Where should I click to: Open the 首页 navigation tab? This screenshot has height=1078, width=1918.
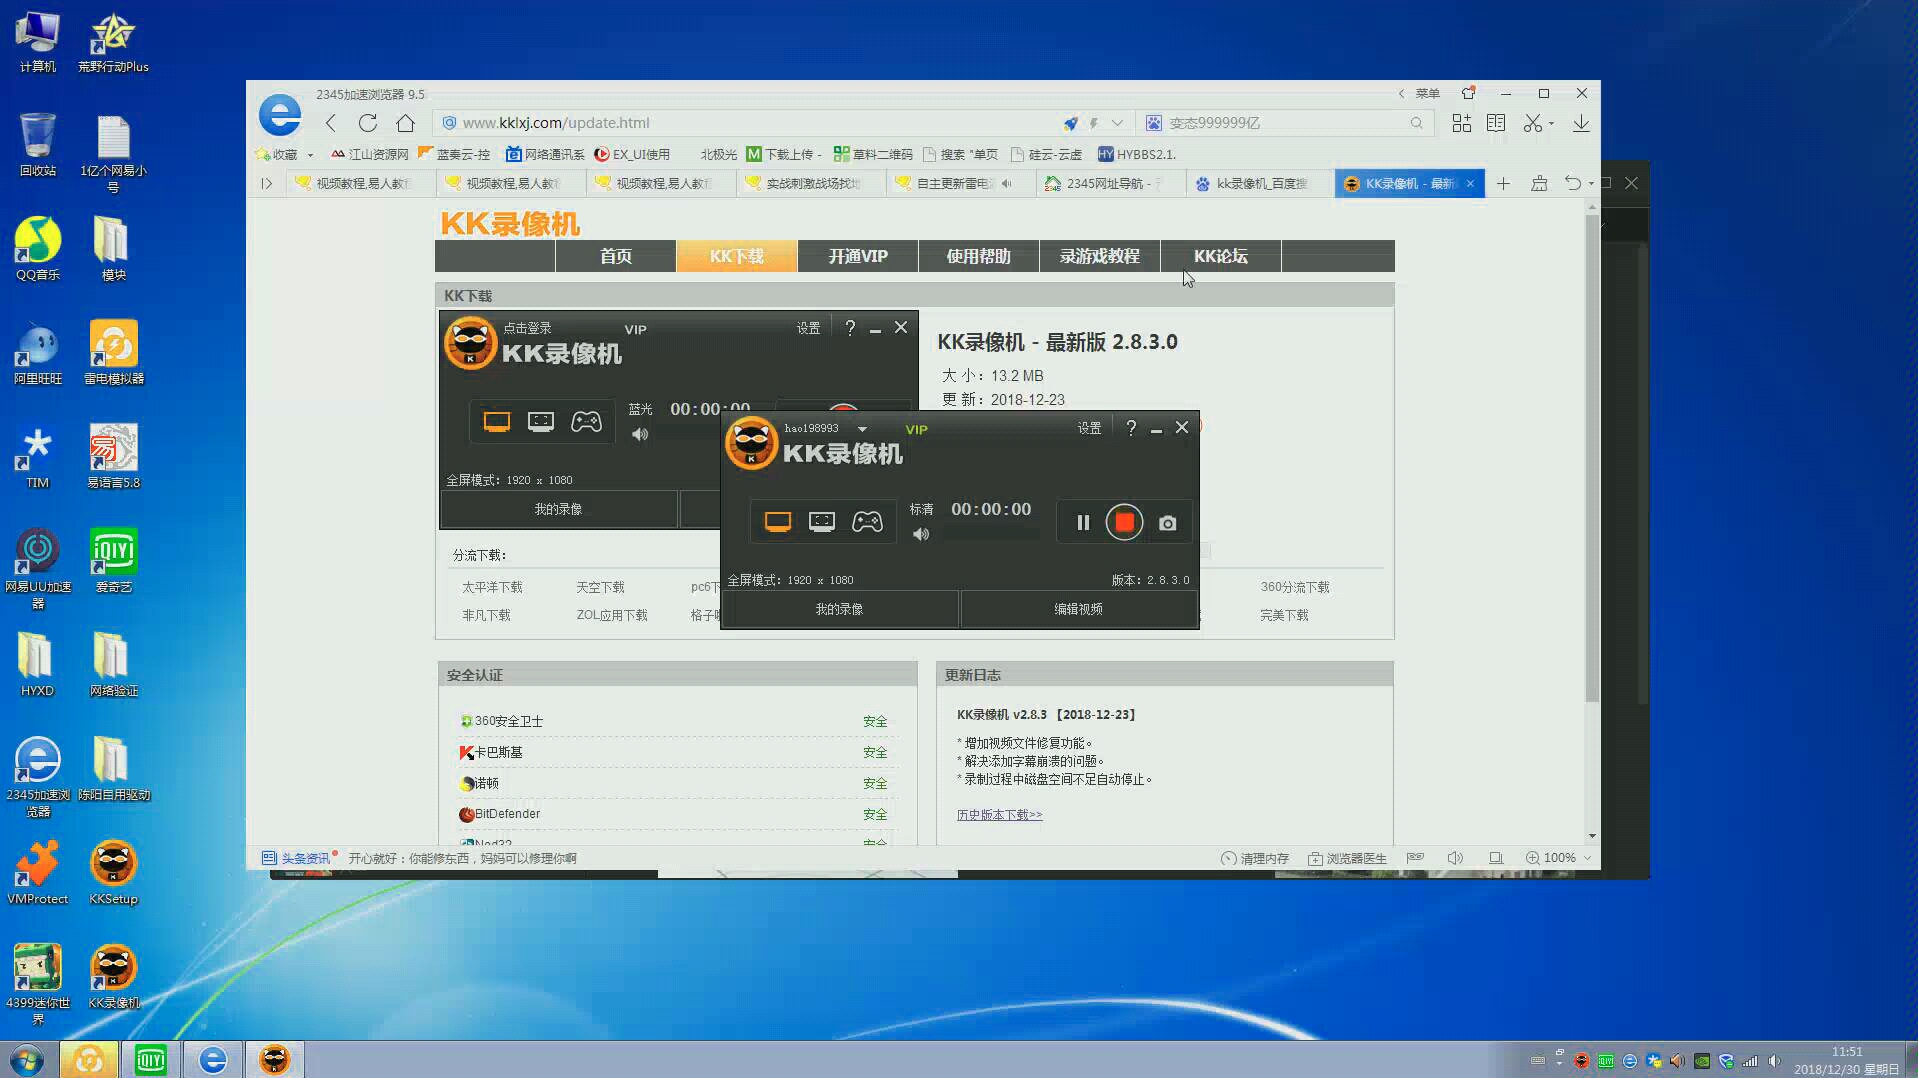coord(616,256)
